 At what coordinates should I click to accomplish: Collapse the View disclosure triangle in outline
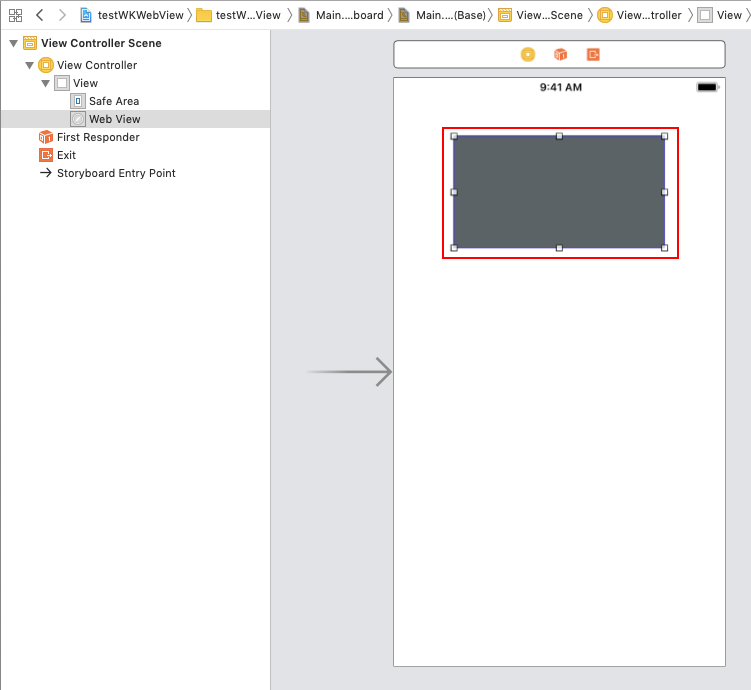[46, 83]
